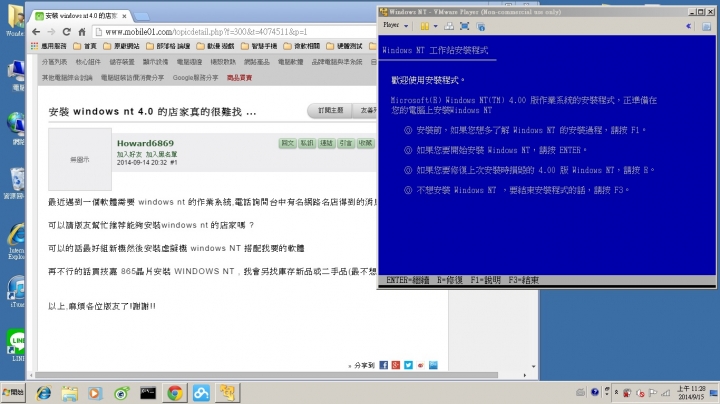Click the 分區列表 forum category link
The image size is (720, 404).
(54, 62)
